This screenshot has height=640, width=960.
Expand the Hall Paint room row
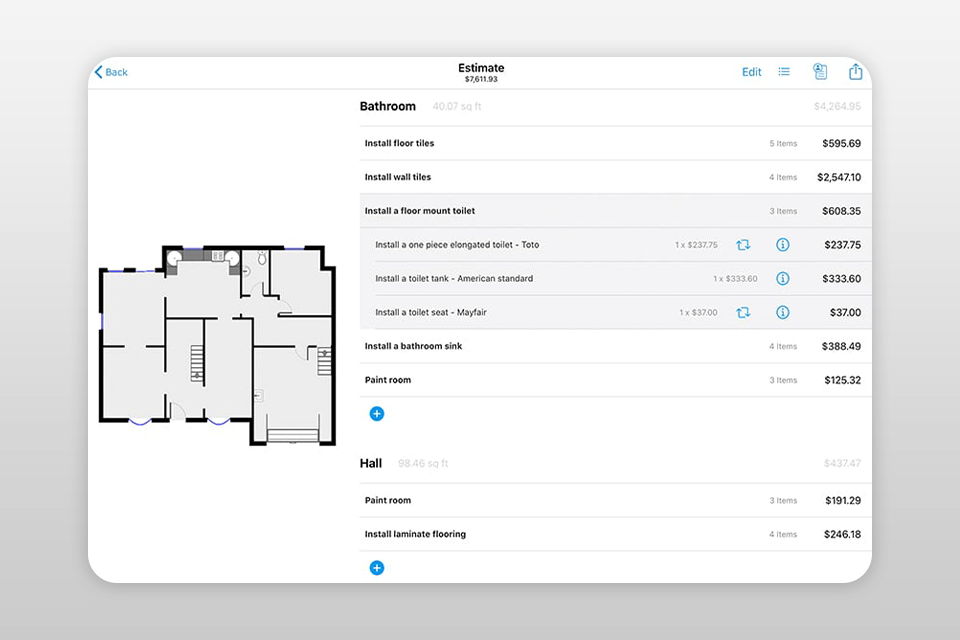(x=615, y=500)
